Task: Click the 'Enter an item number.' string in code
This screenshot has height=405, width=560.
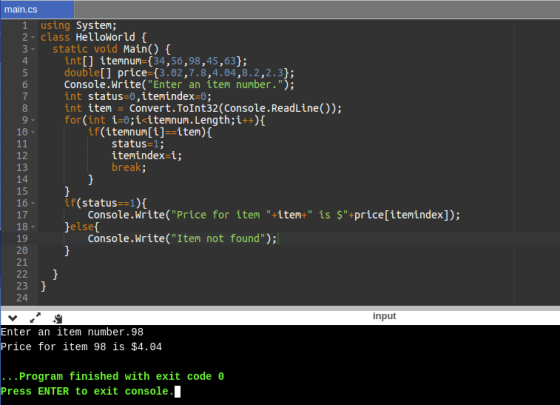Action: [215, 84]
